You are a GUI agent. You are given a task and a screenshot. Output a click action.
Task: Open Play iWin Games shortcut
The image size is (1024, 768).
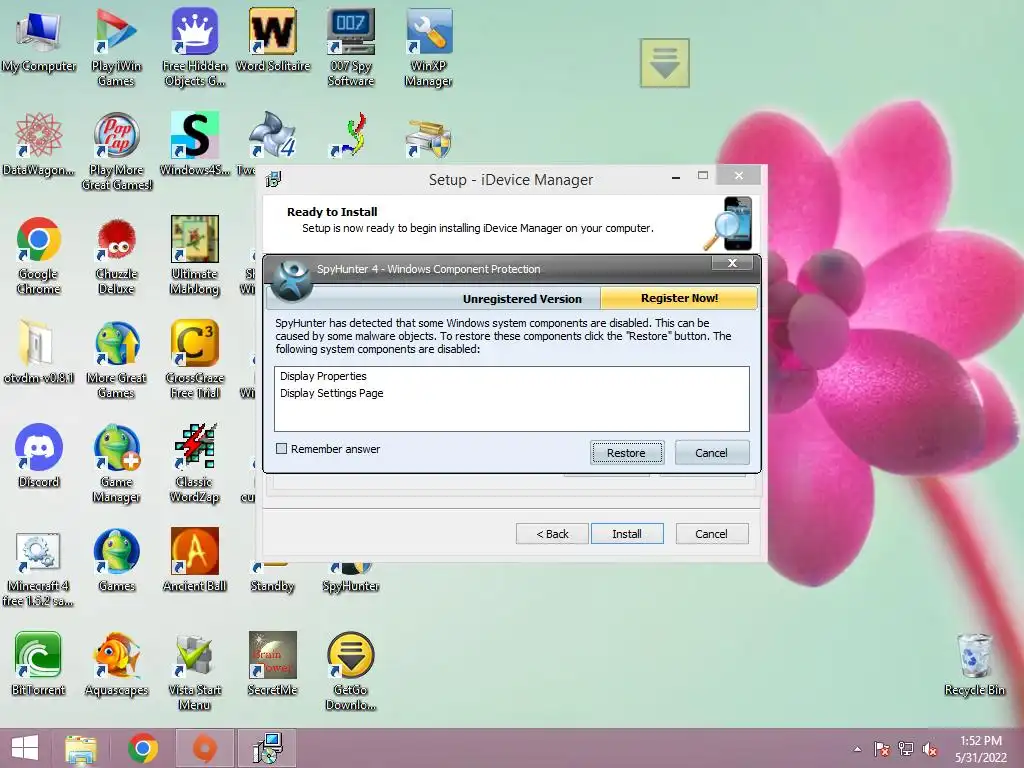[x=116, y=49]
